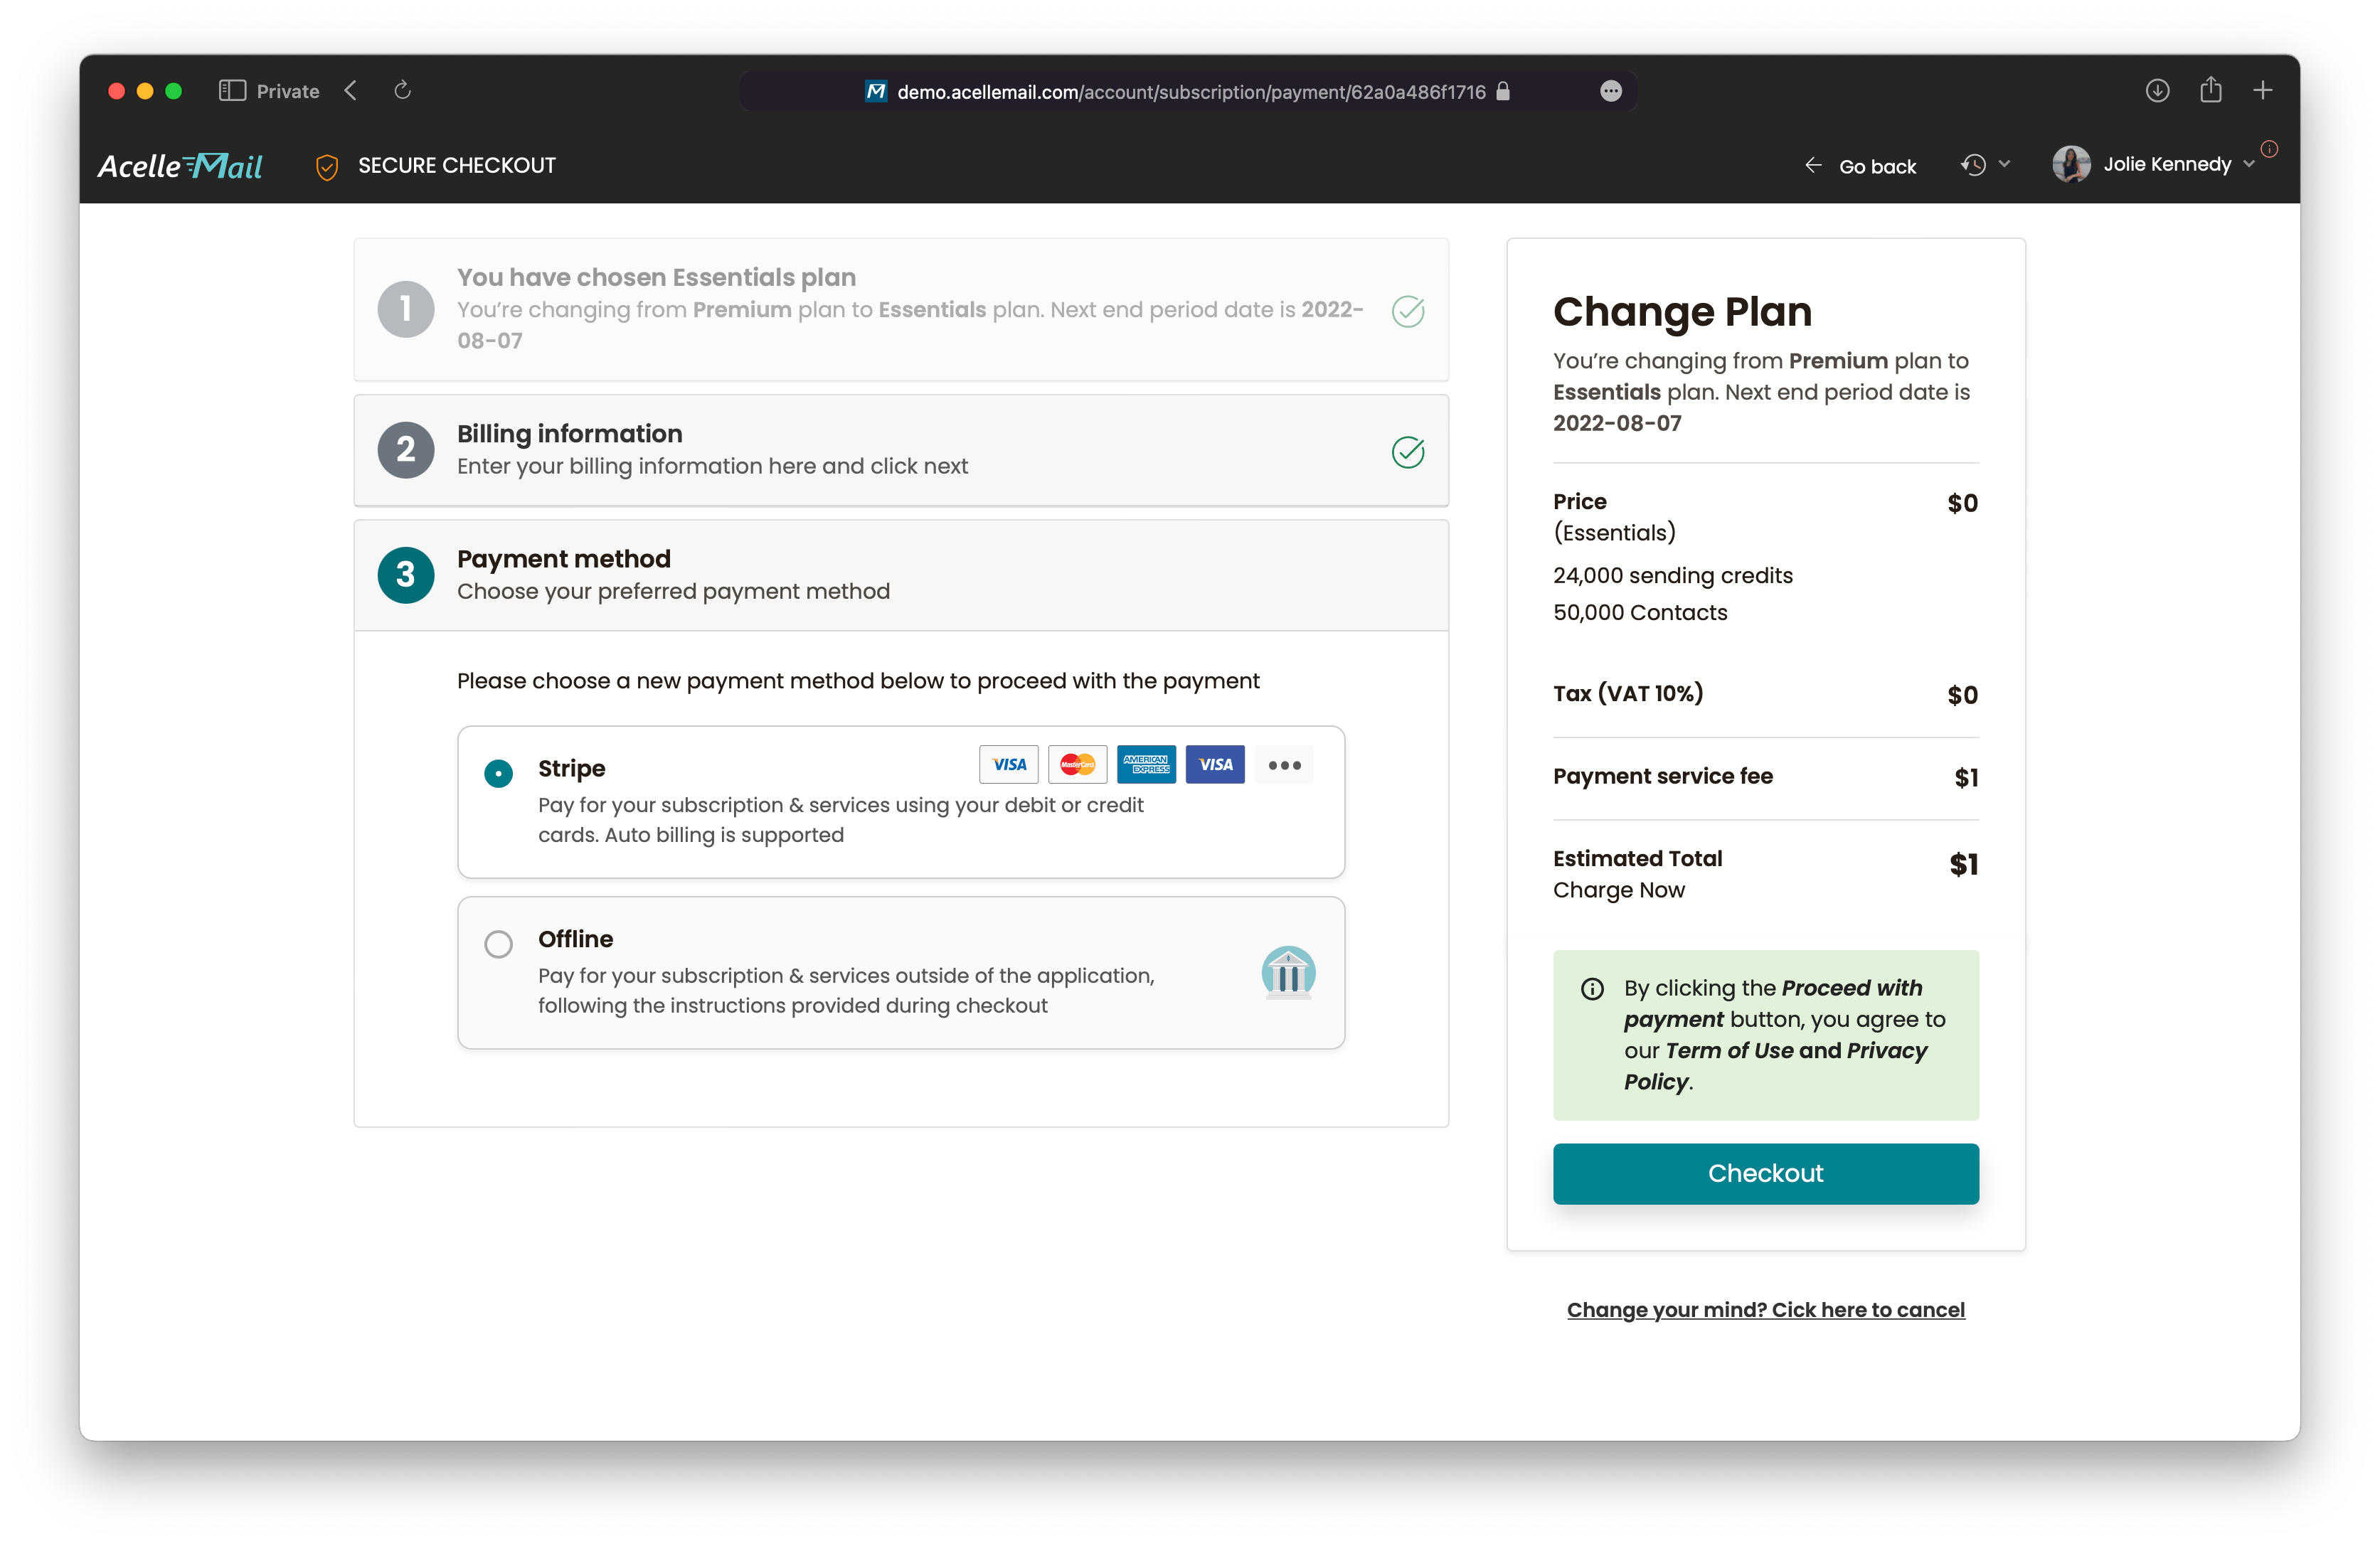Click the three-dot menu icon in Stripe row

click(x=1284, y=764)
